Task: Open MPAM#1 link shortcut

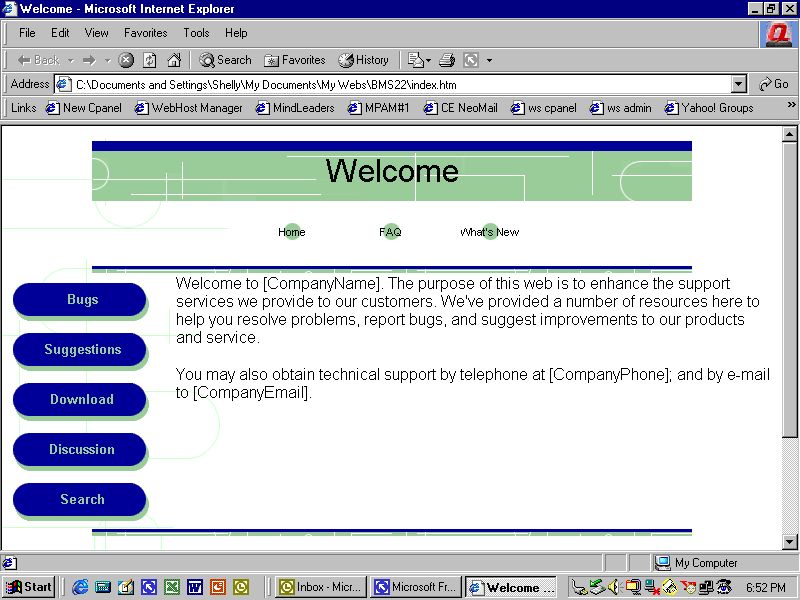Action: coord(379,108)
